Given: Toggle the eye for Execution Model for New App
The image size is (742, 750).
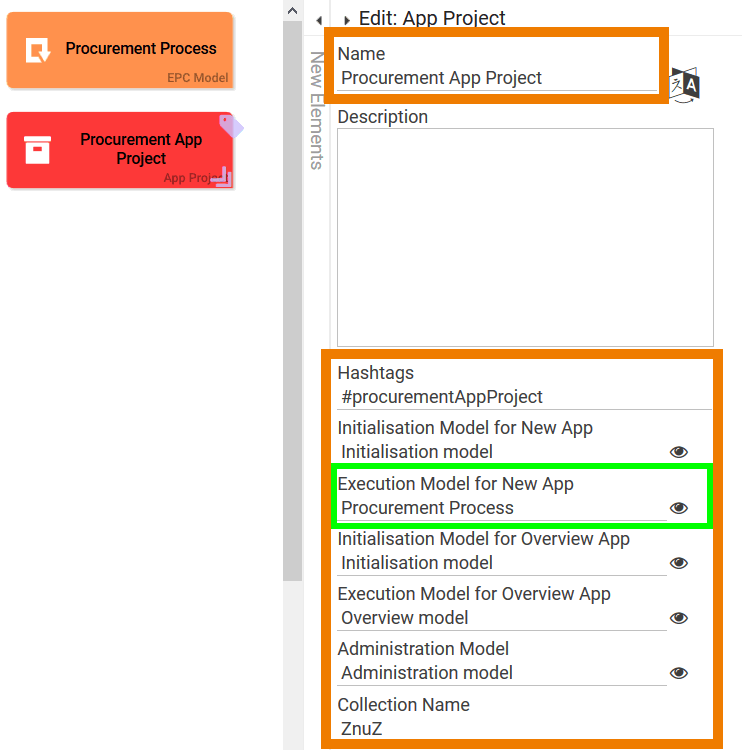Looking at the screenshot, I should 679,508.
